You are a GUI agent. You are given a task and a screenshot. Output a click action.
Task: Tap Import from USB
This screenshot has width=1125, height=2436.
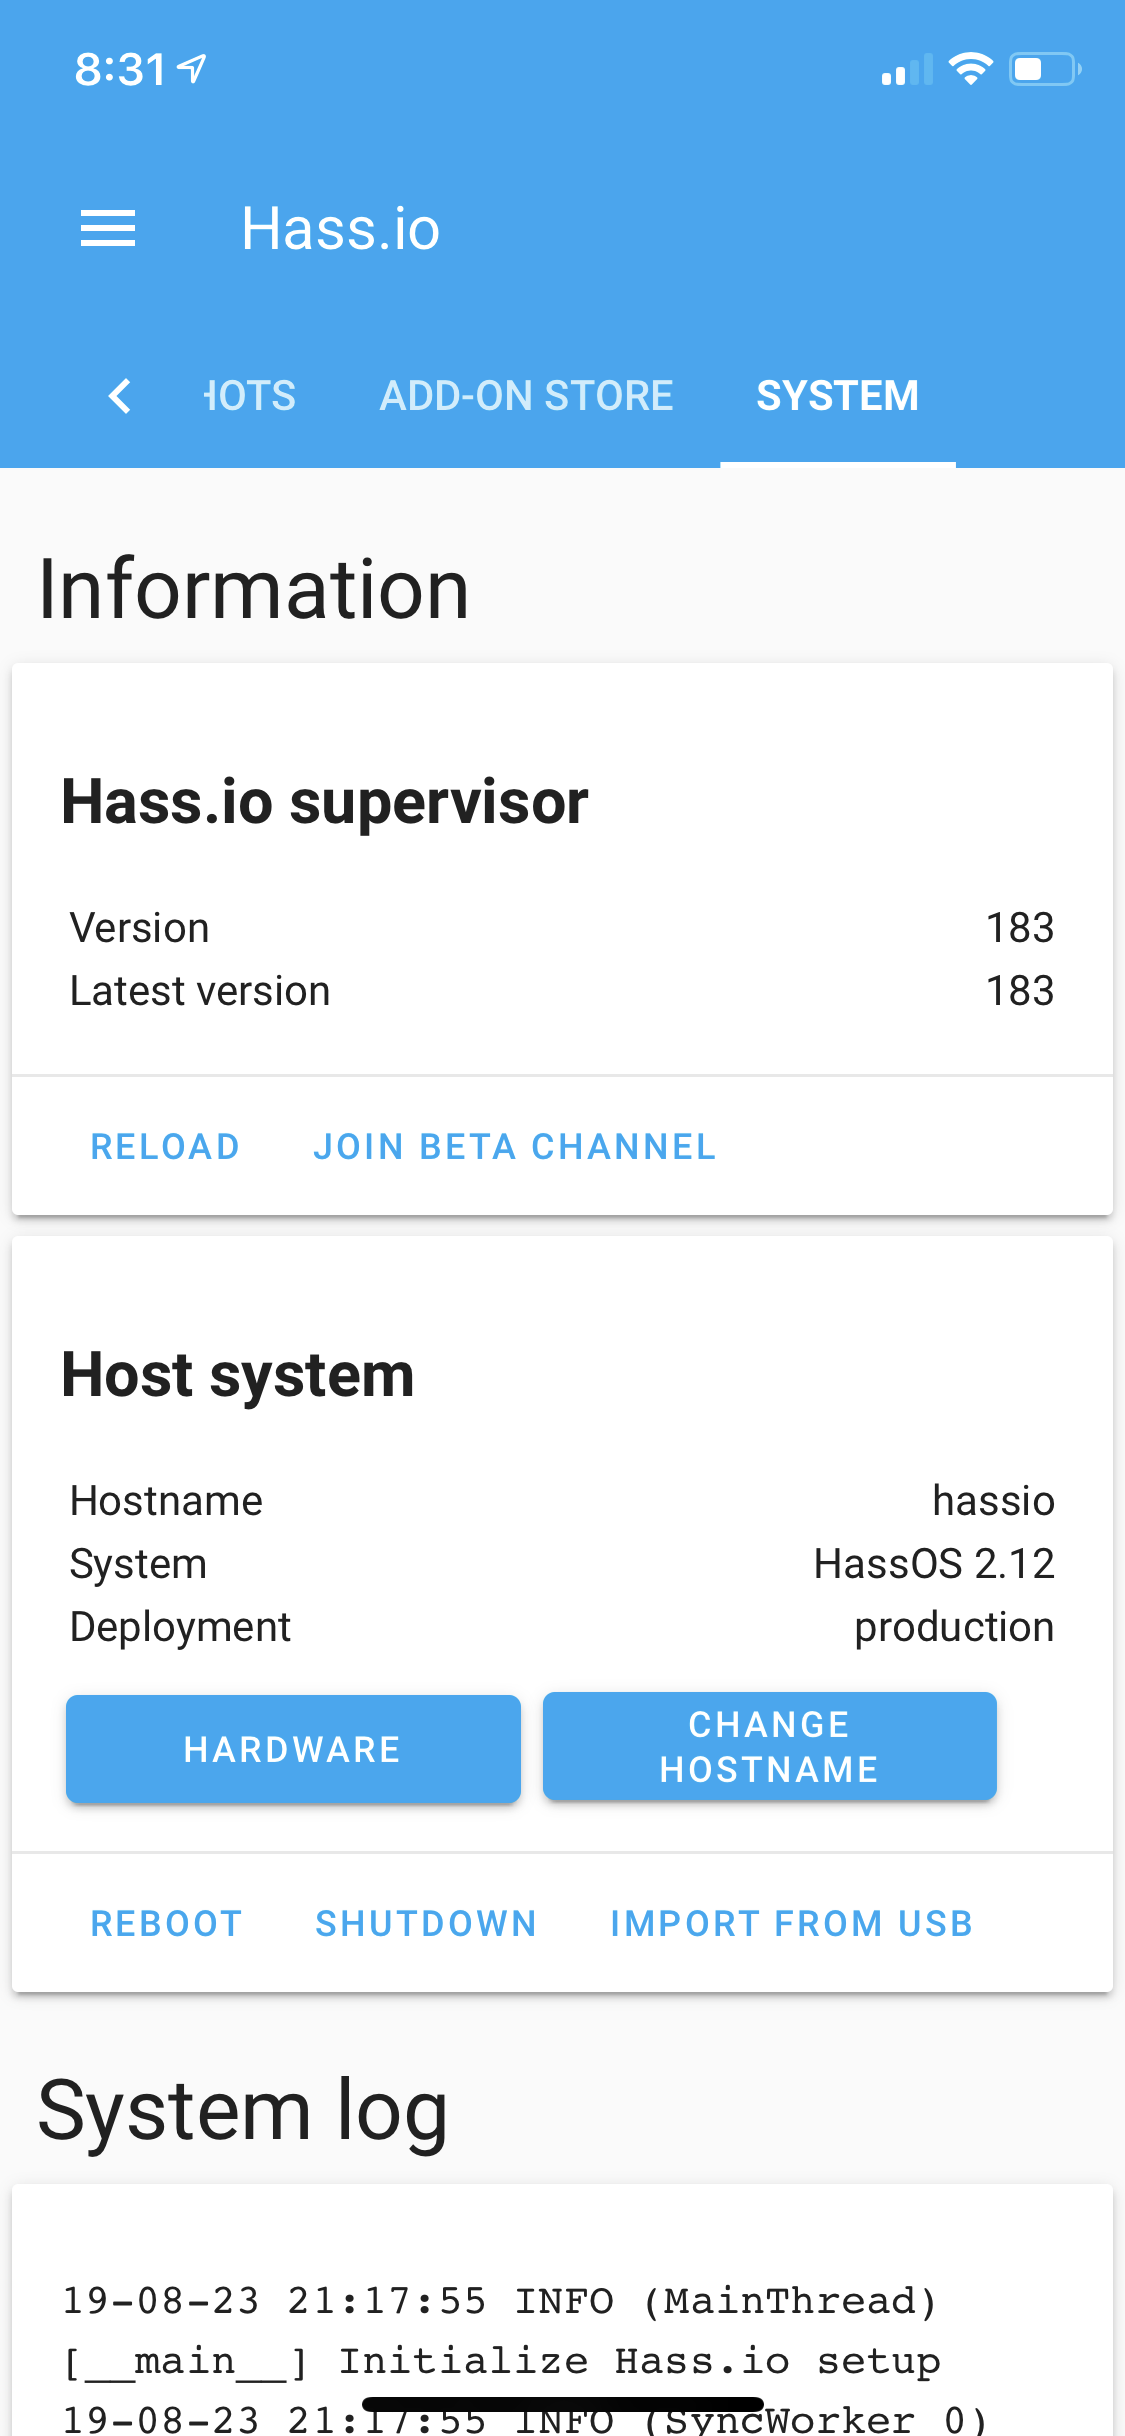click(791, 1924)
